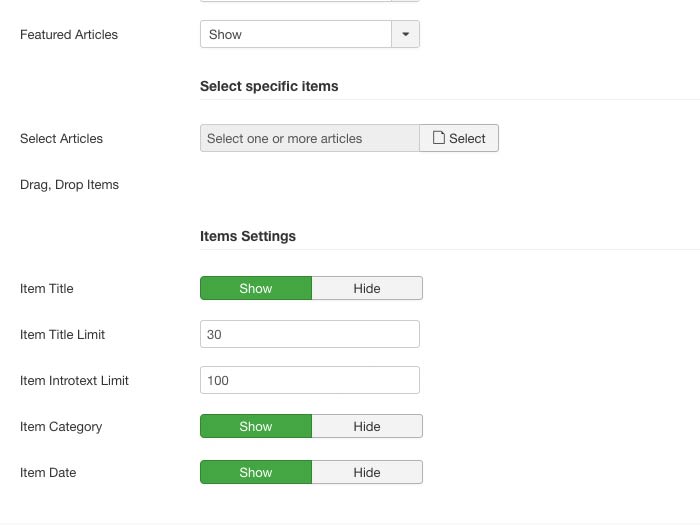Set Item Title to Hide

pyautogui.click(x=367, y=288)
